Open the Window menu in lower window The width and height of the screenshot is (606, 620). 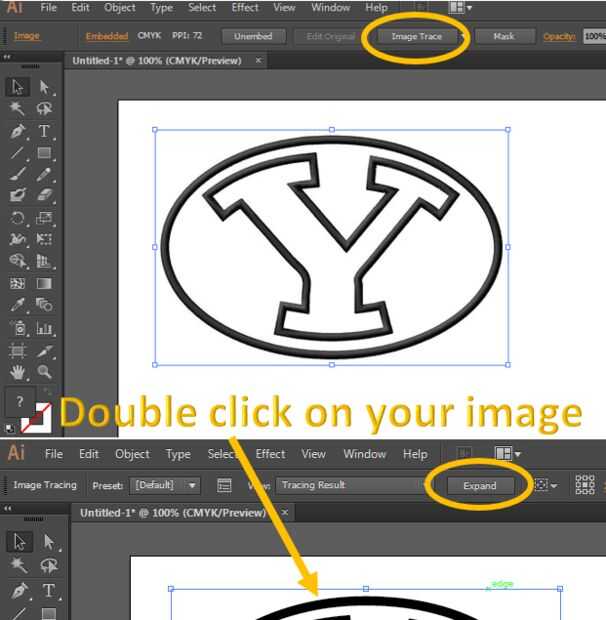point(364,454)
